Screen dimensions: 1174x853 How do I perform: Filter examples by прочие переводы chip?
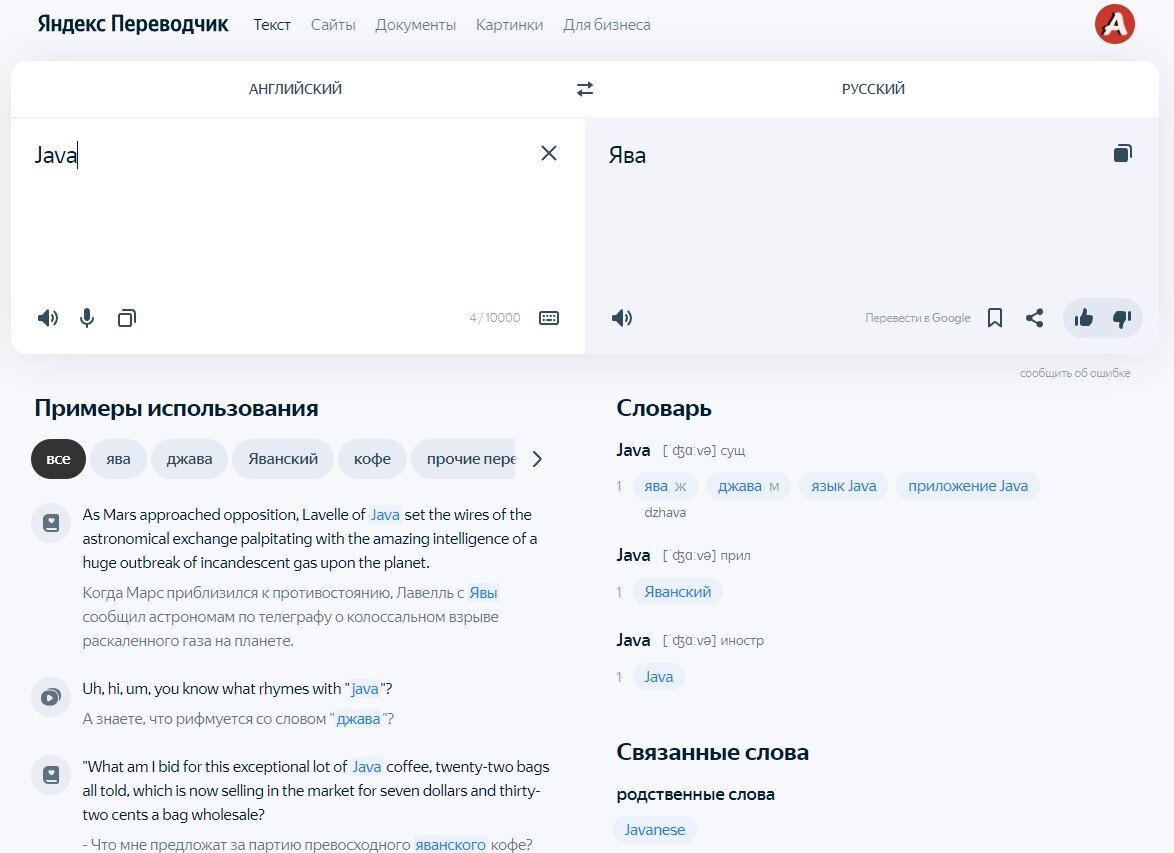464,459
